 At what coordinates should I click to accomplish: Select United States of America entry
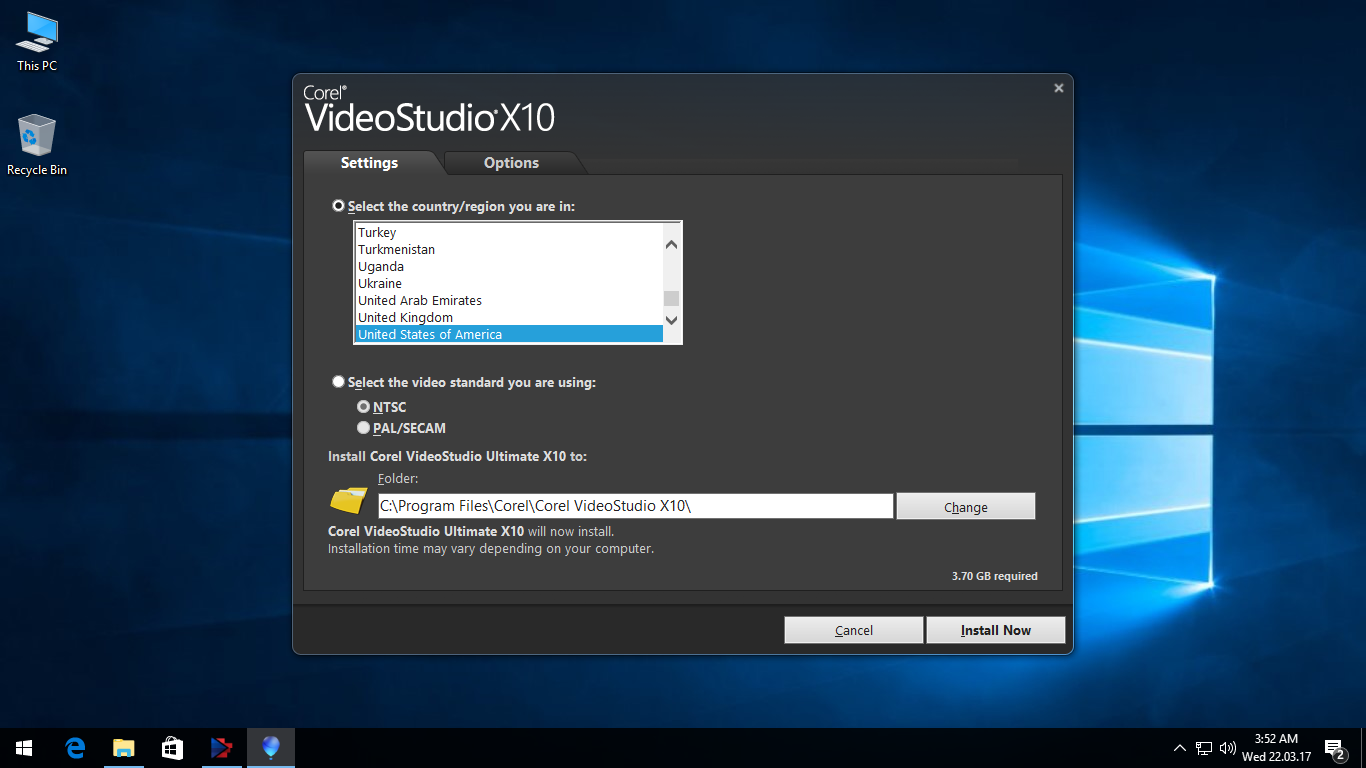pyautogui.click(x=509, y=334)
